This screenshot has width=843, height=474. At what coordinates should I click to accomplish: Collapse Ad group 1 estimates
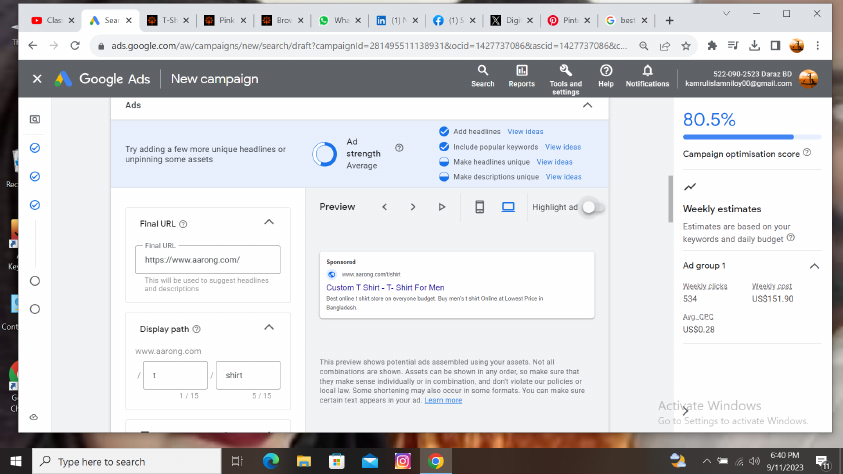tap(815, 266)
